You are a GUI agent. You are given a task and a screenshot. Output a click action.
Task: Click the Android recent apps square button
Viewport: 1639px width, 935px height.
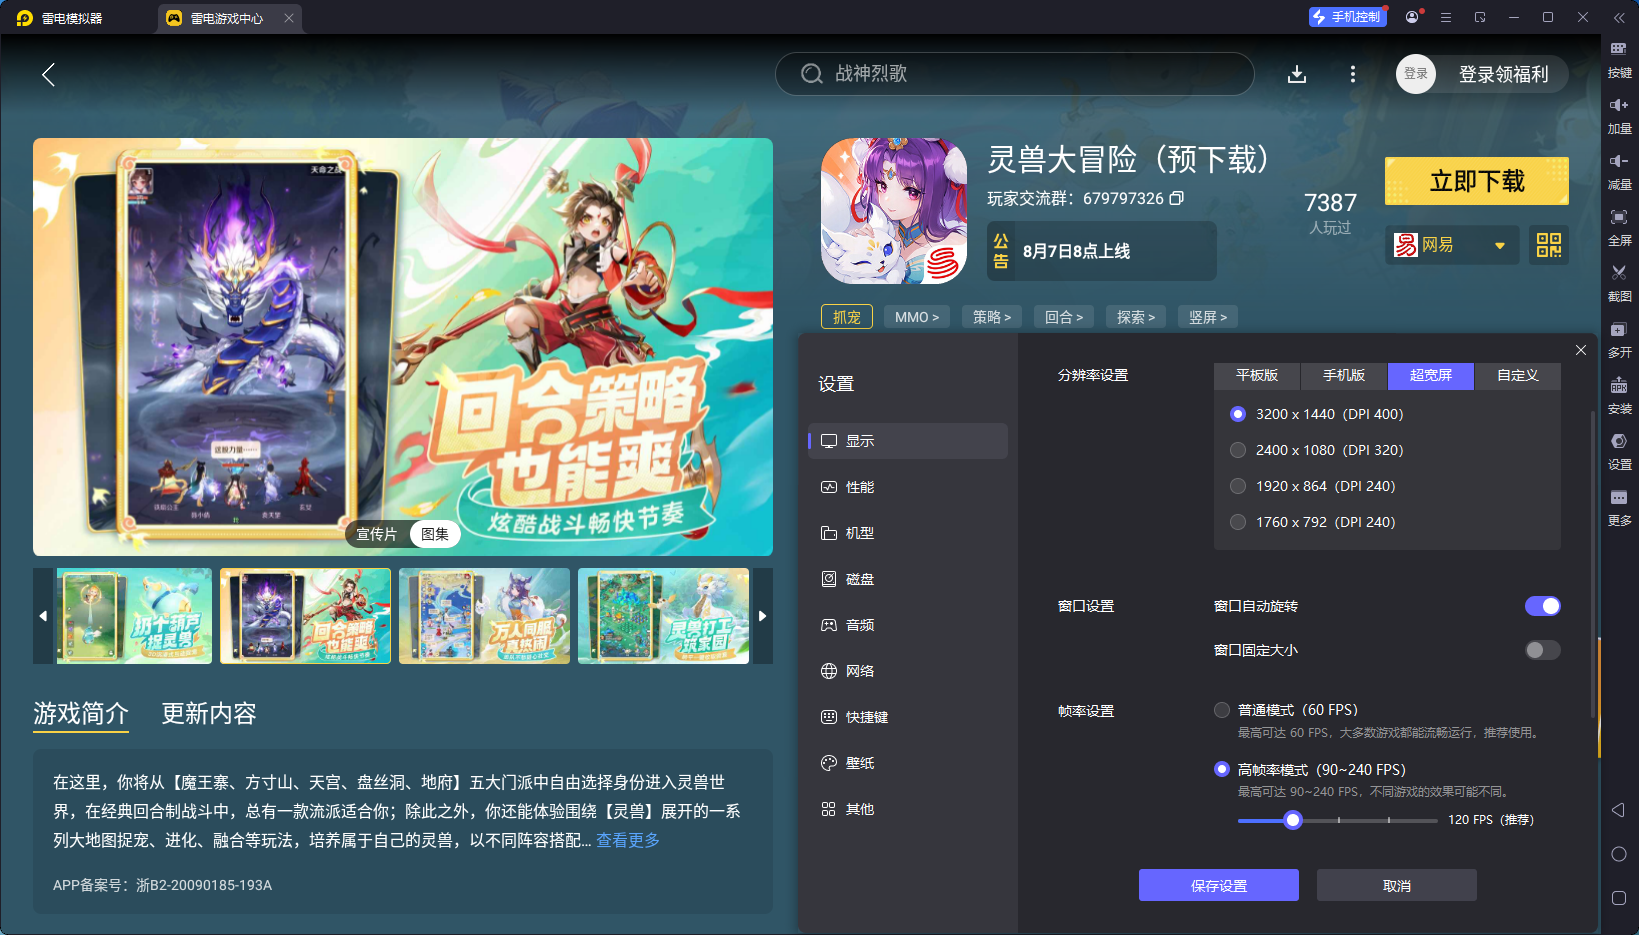point(1619,898)
